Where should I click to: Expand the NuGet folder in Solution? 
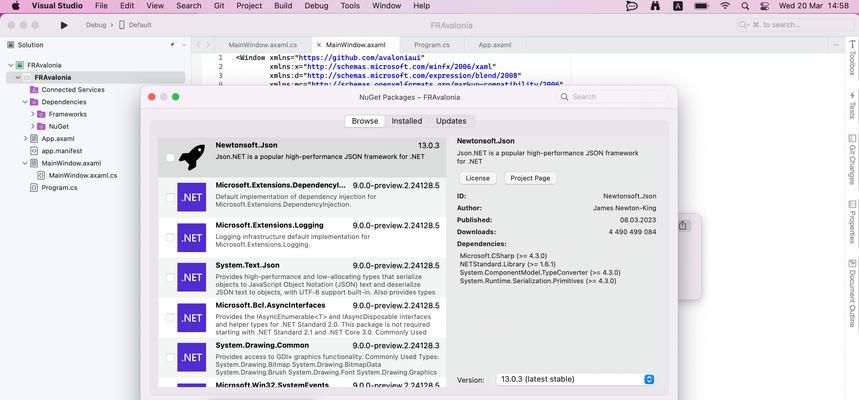tap(32, 127)
